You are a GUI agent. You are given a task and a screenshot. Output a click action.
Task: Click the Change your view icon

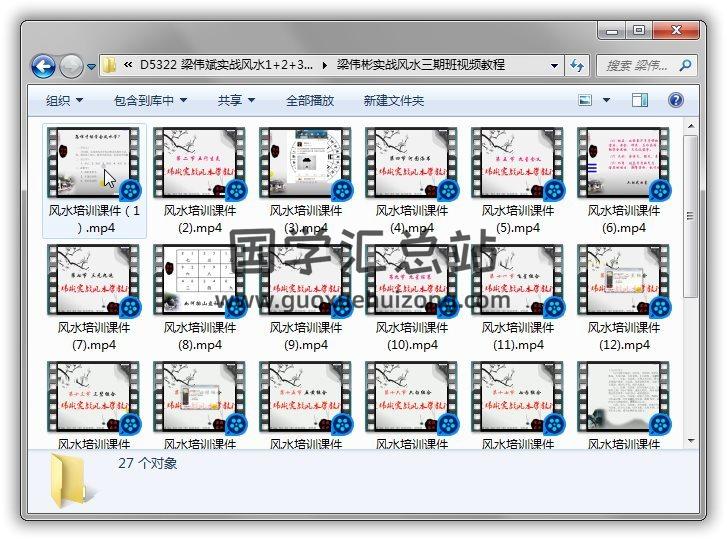pos(586,100)
